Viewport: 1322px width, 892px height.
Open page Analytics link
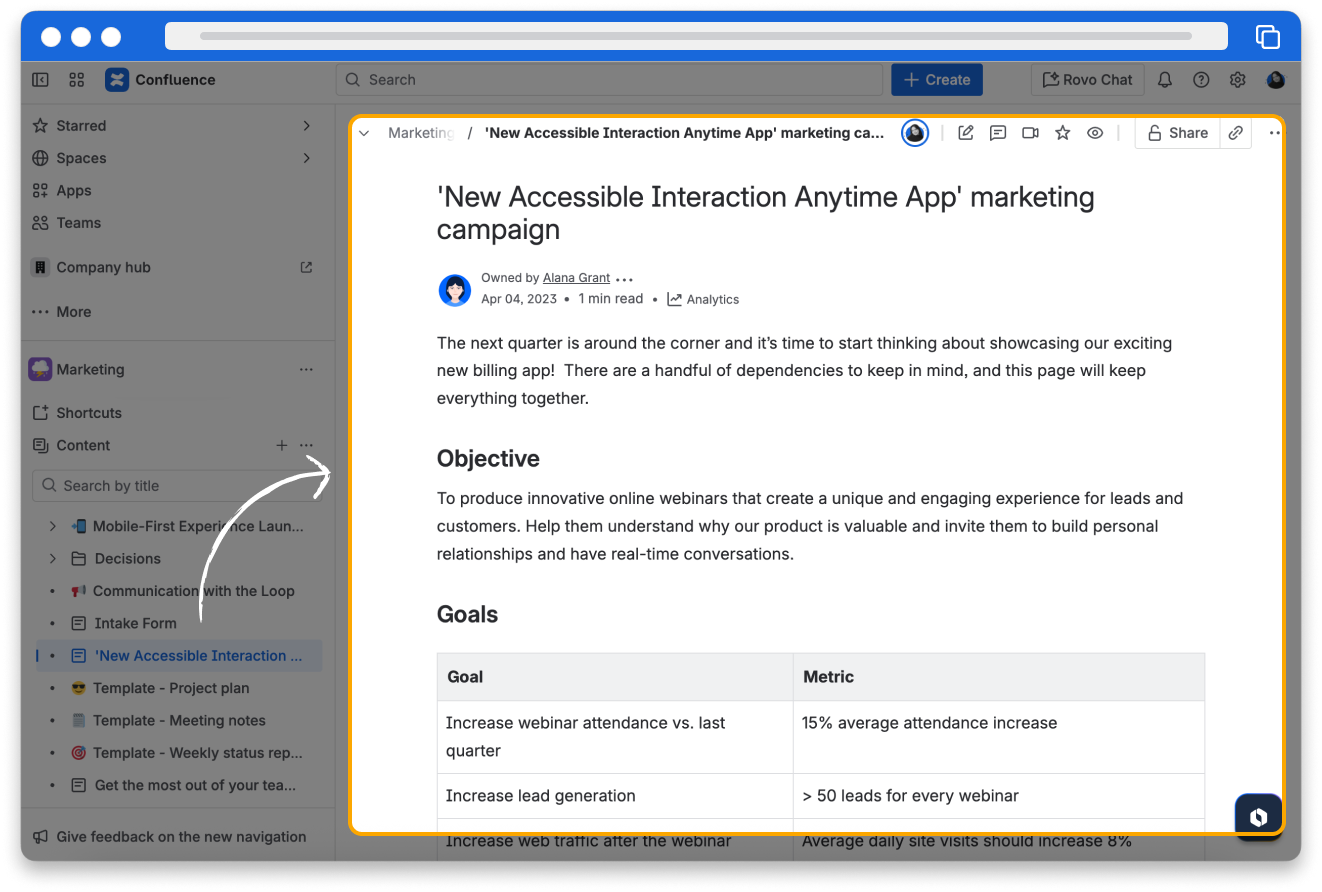tap(703, 299)
